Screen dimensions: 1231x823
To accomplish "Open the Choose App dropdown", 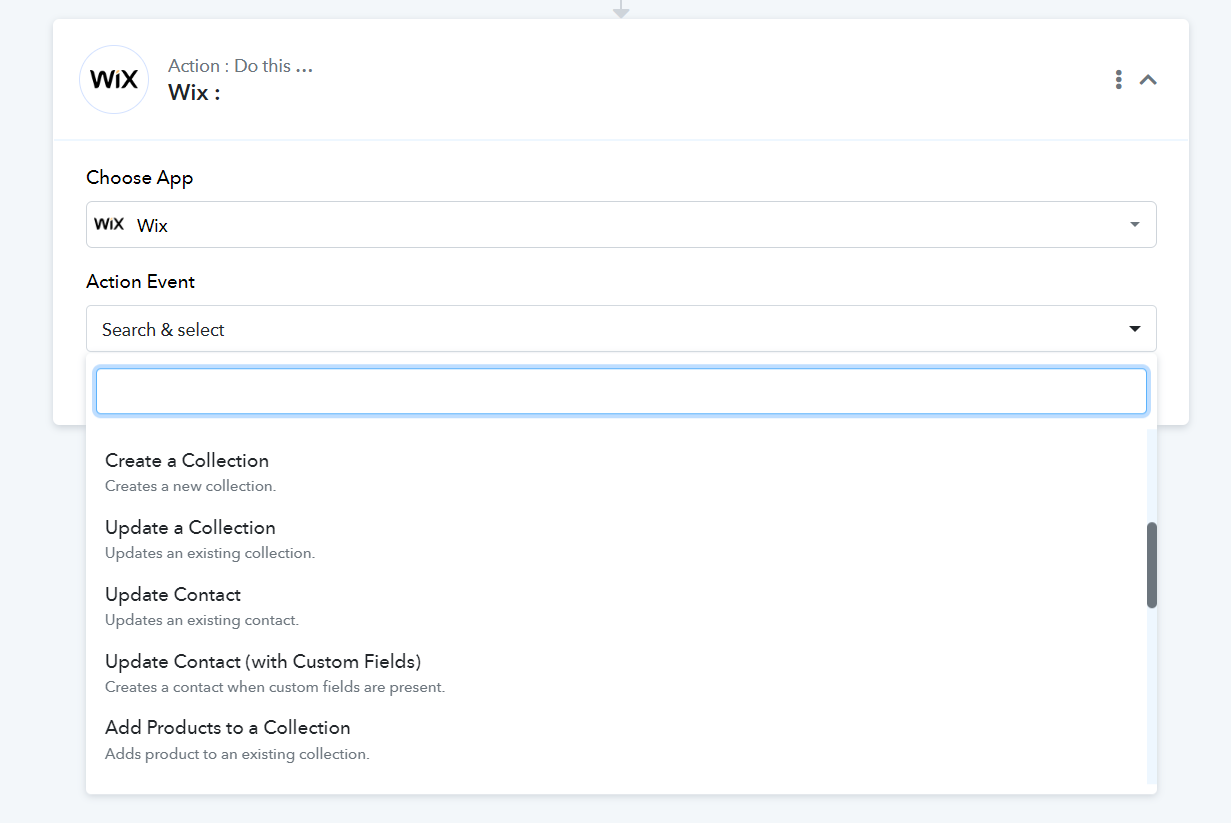I will 621,225.
